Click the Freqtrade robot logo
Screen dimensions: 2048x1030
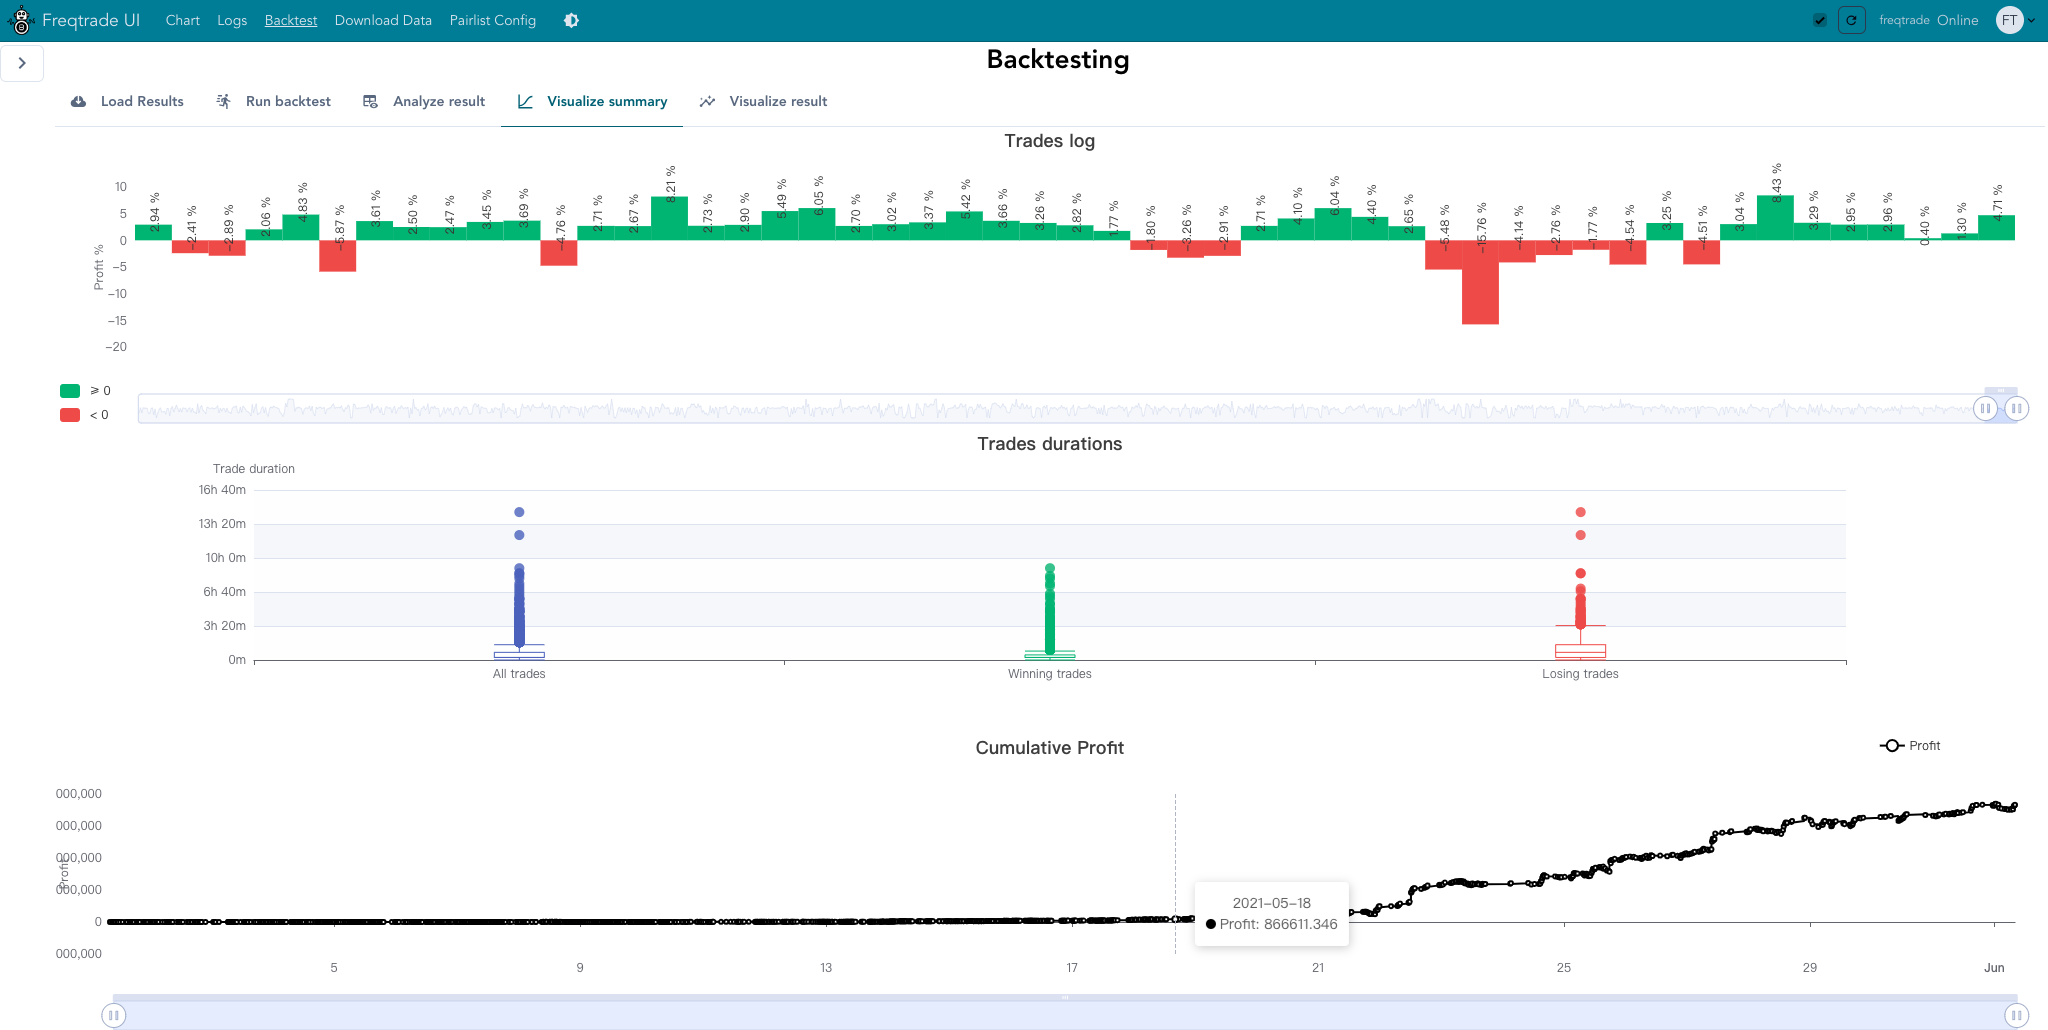[21, 20]
